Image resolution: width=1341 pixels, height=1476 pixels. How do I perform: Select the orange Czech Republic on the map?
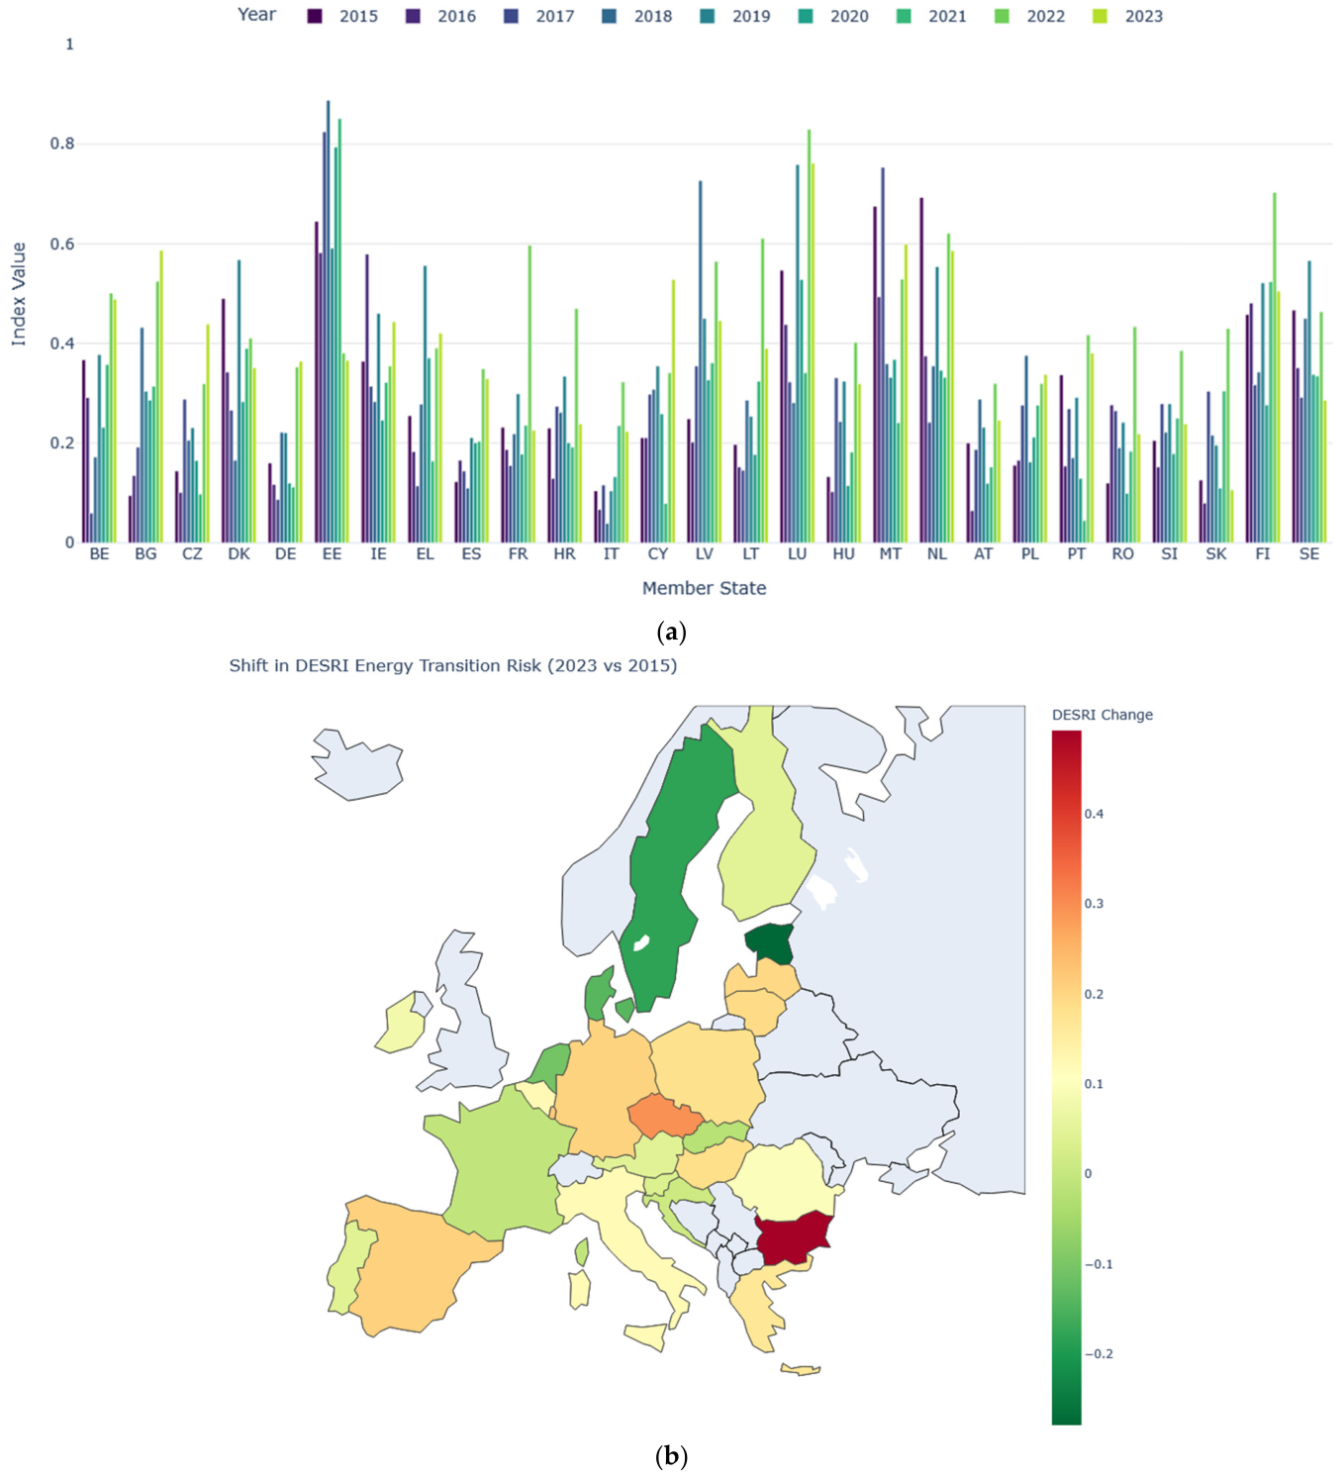pos(665,1118)
